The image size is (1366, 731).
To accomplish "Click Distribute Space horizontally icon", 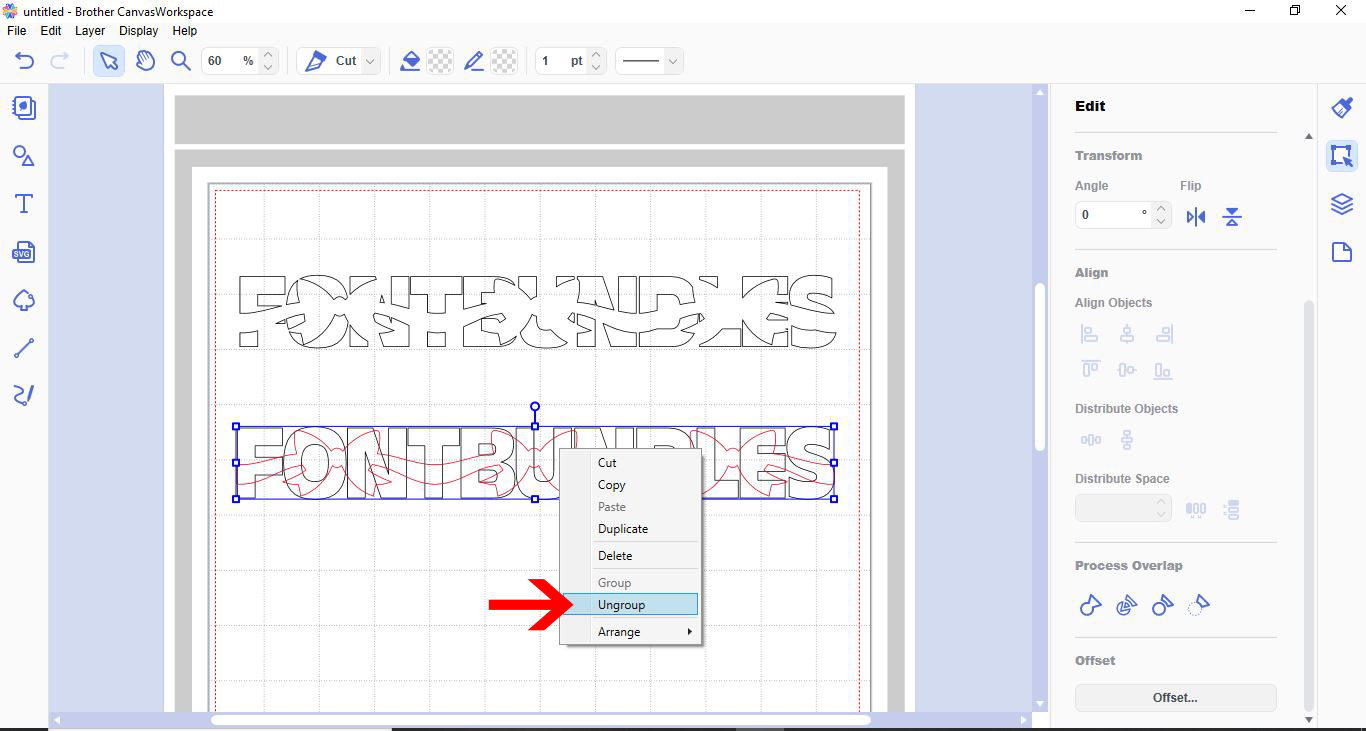I will [1196, 509].
